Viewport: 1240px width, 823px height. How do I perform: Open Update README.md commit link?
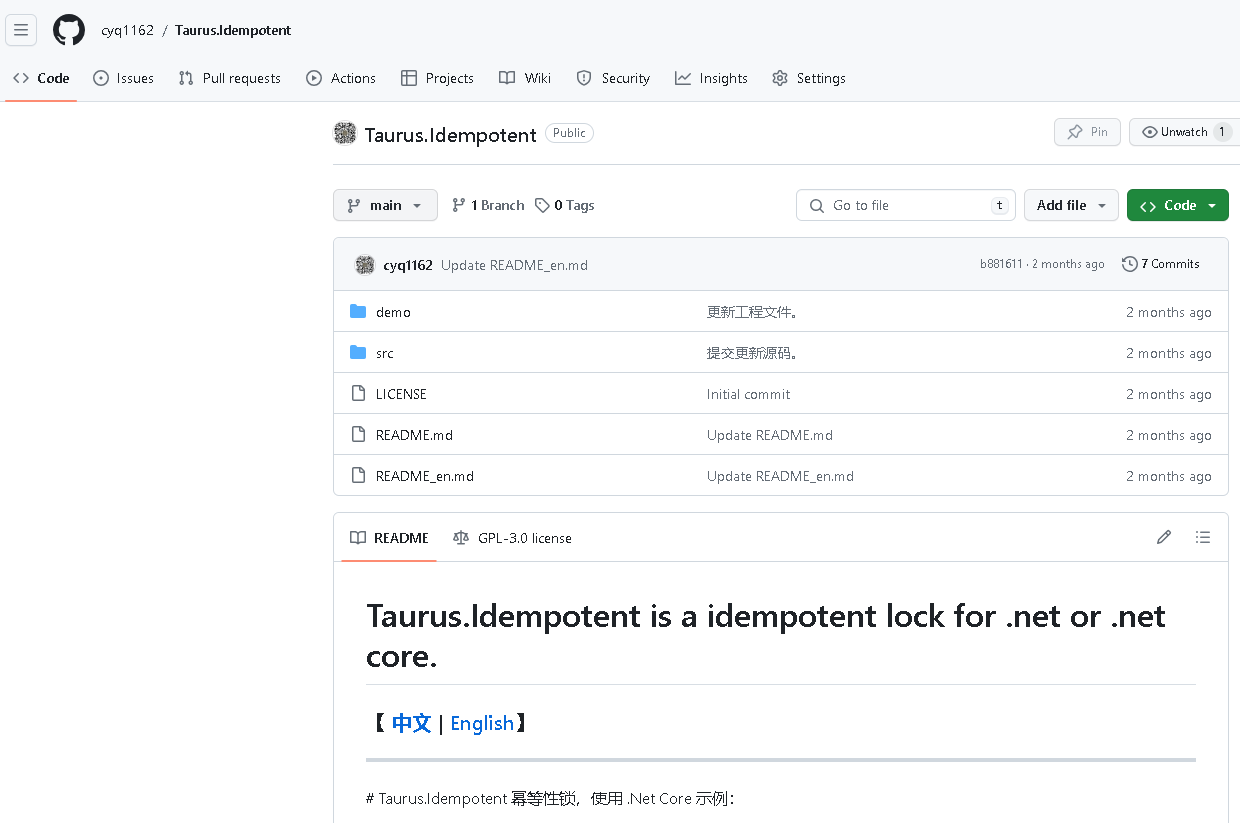[770, 435]
